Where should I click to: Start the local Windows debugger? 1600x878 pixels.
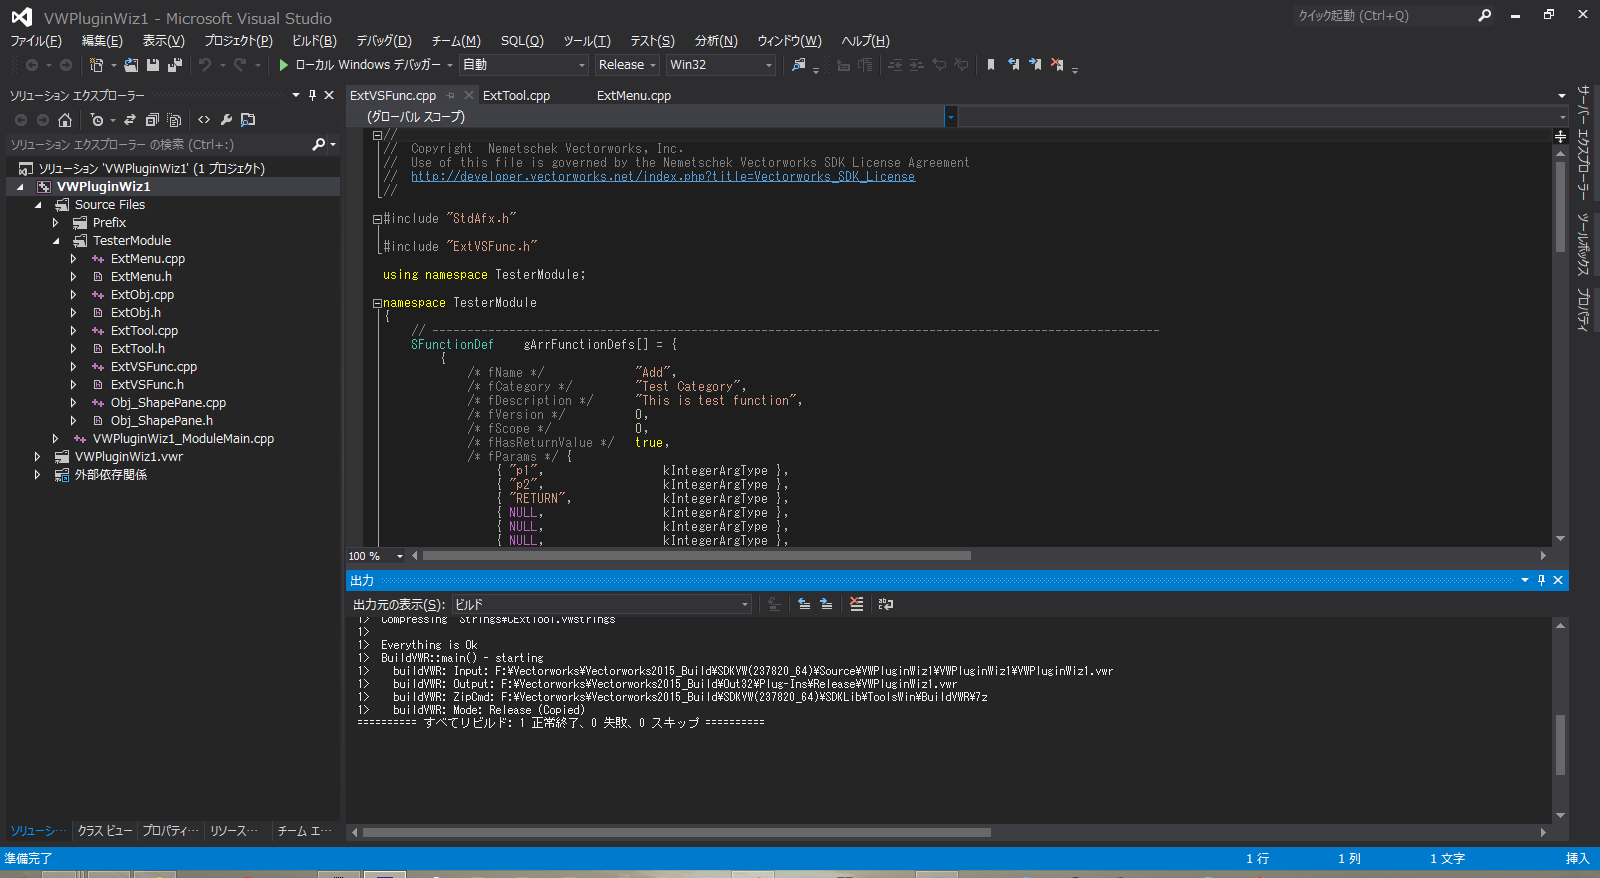(x=284, y=65)
